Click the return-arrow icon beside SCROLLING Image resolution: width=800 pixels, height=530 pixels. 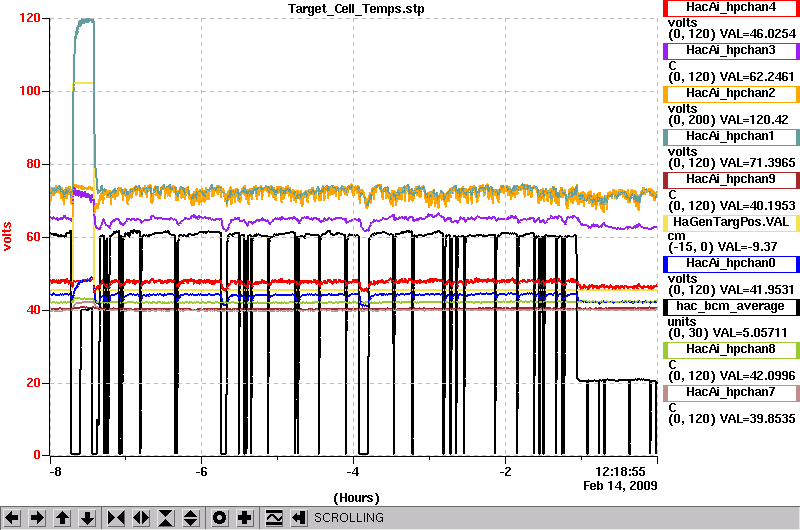(x=298, y=518)
